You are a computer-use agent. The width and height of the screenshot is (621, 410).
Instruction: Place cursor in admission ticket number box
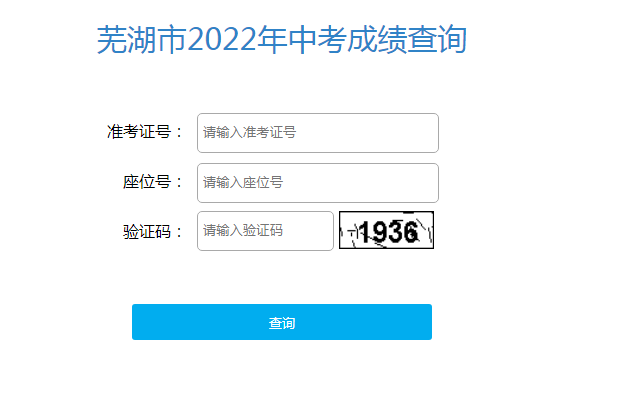318,133
